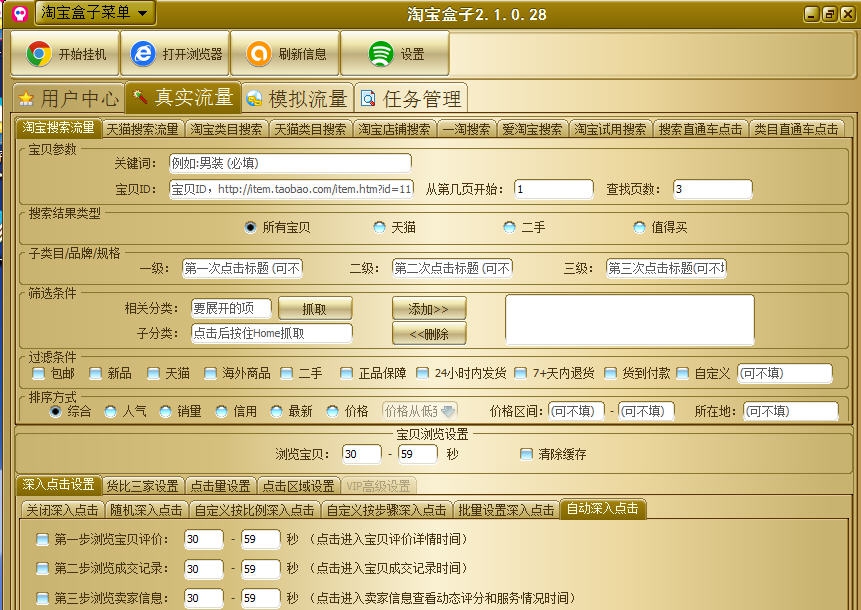
Task: Click the <<删除 button
Action: (x=429, y=333)
